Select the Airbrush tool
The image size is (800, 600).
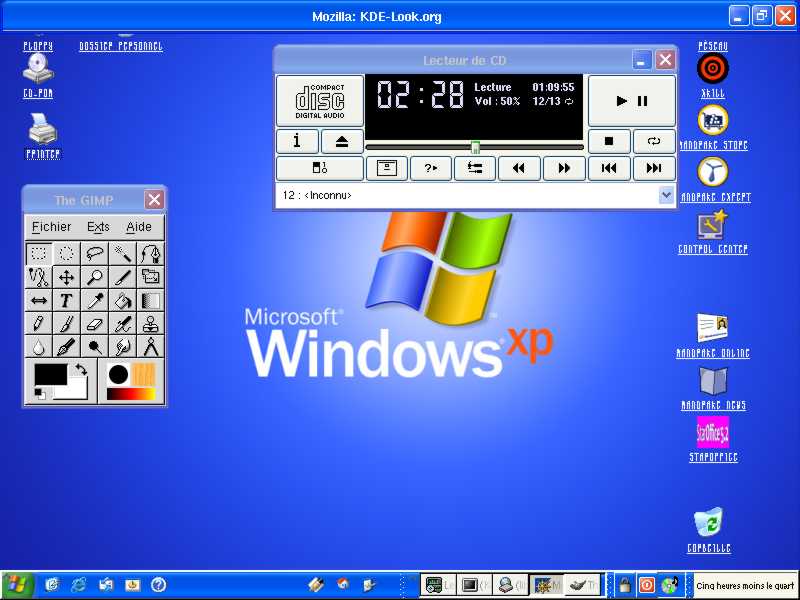(x=122, y=324)
